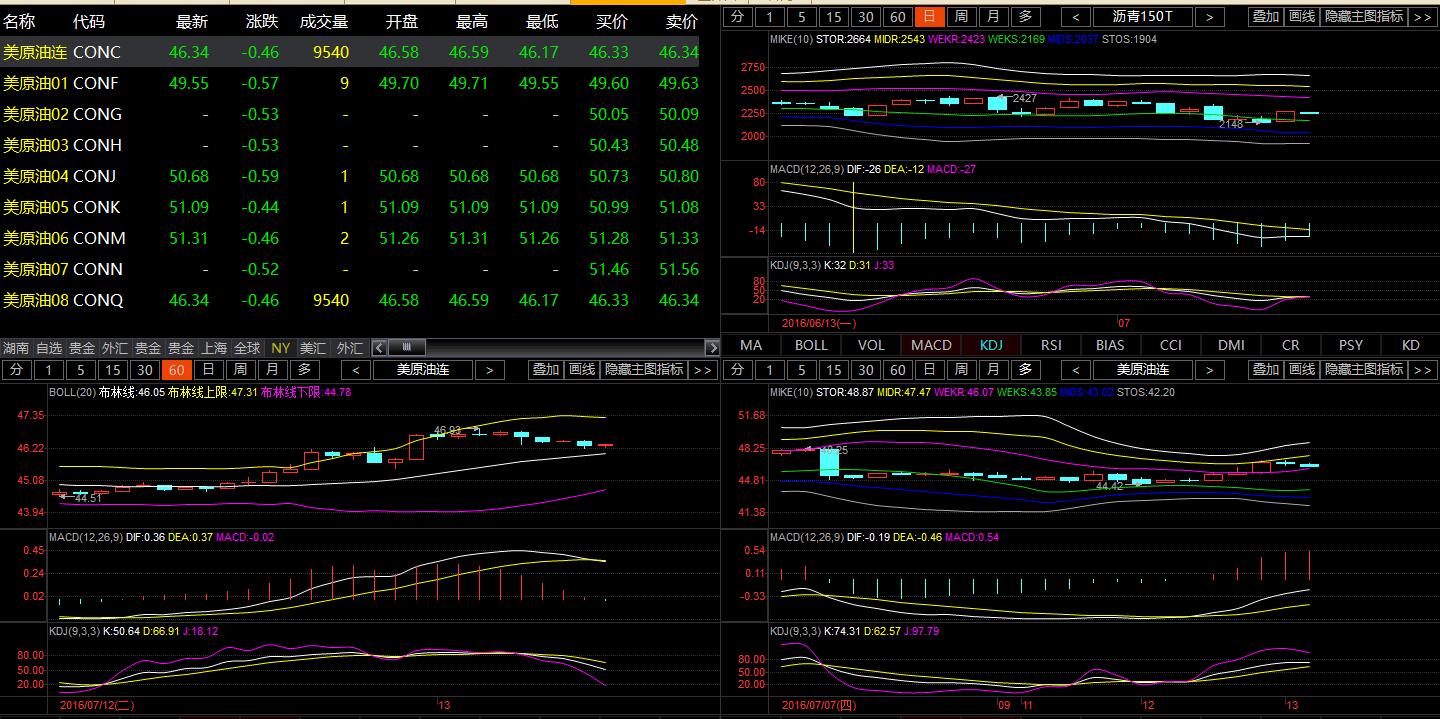The height and width of the screenshot is (719, 1440).
Task: Open 多 multi-period view in 沥青150T toolbar
Action: [x=1026, y=17]
